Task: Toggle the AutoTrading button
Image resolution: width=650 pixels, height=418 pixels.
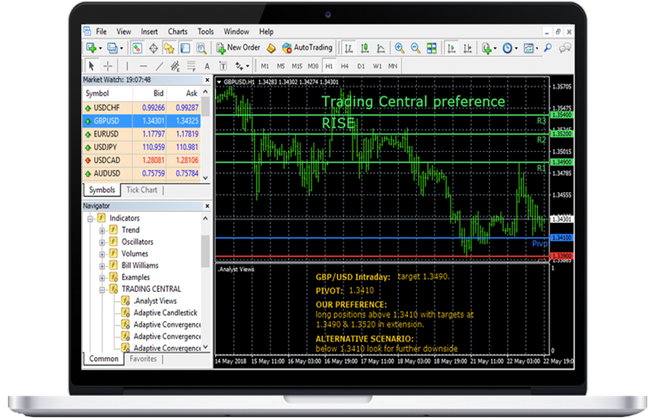Action: point(307,48)
